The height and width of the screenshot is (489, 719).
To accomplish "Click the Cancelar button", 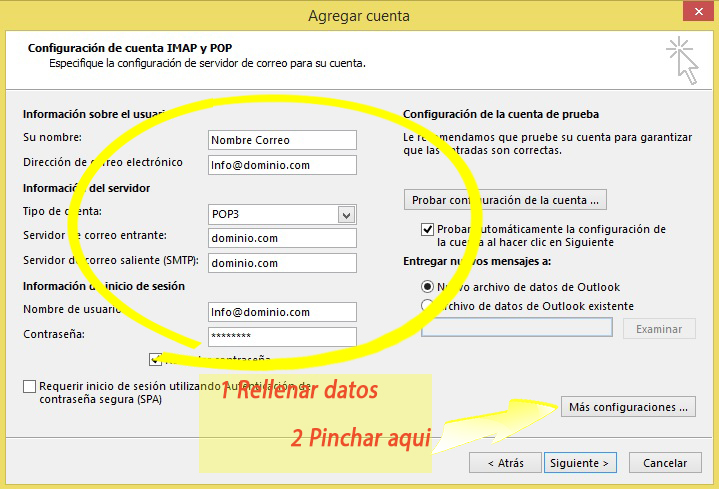I will 665,463.
